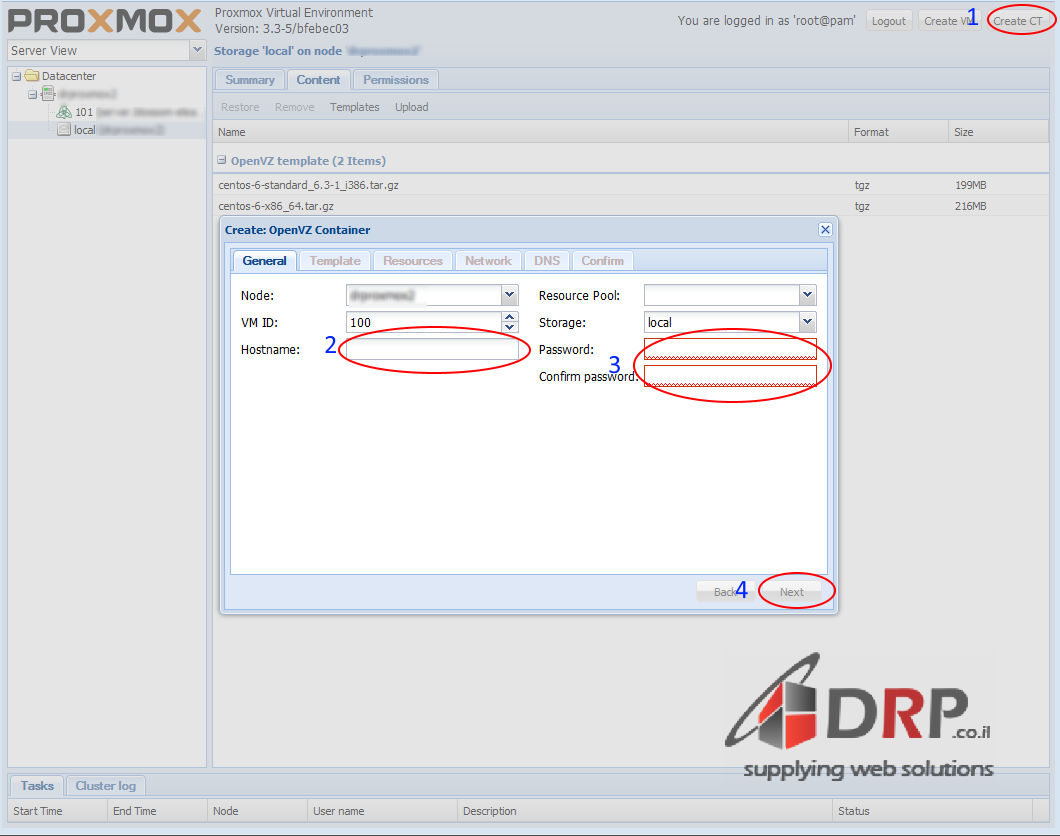Open the Permissions tab
1060x836 pixels.
coord(396,80)
